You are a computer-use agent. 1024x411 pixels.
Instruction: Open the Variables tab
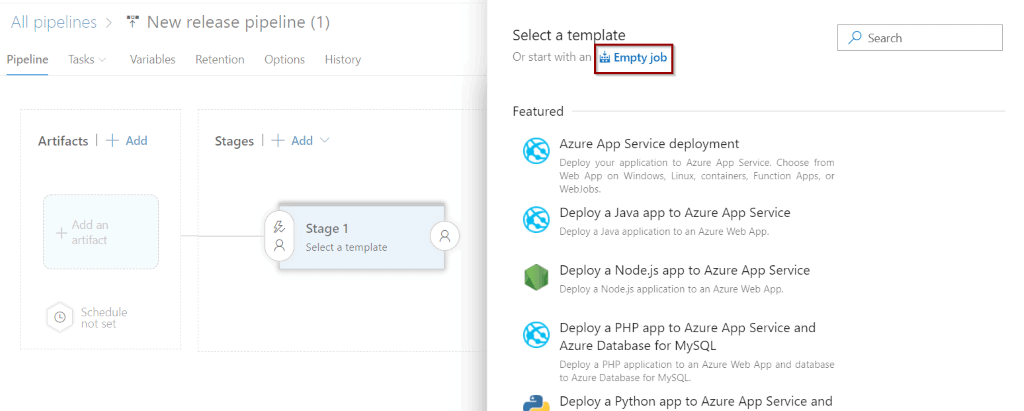click(153, 59)
